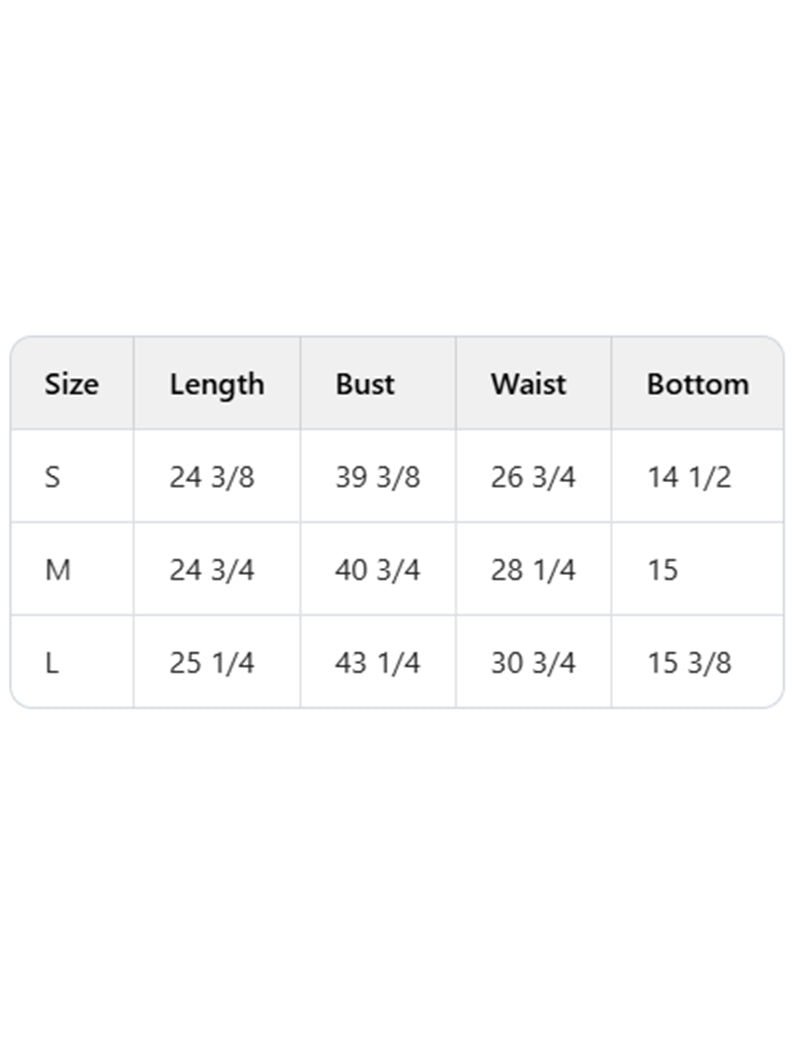The width and height of the screenshot is (800, 1050).
Task: Click the 28 1/4 waist cell
Action: [533, 570]
